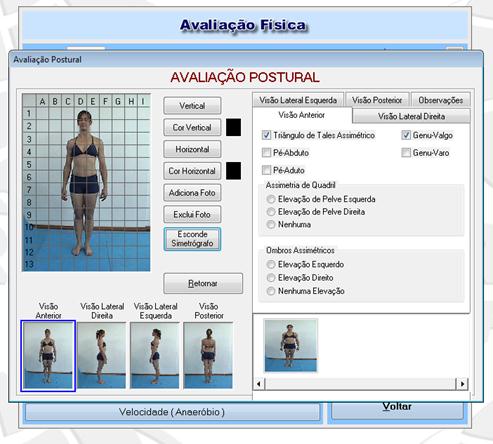Click the small photo in the lower preview strip

click(x=290, y=345)
